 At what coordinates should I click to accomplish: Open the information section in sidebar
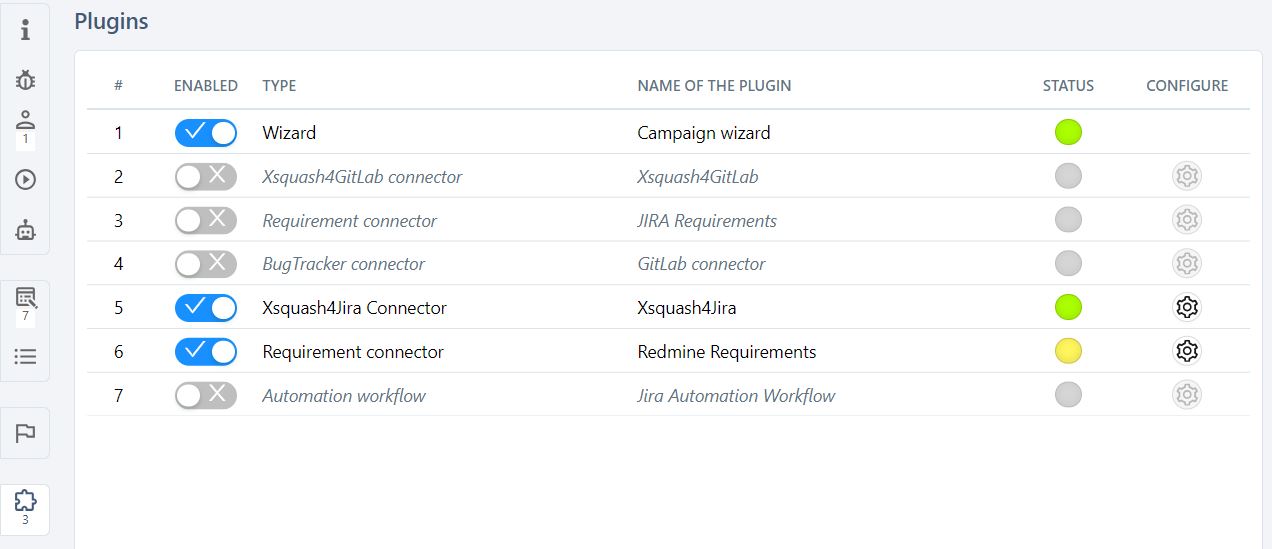pos(25,30)
